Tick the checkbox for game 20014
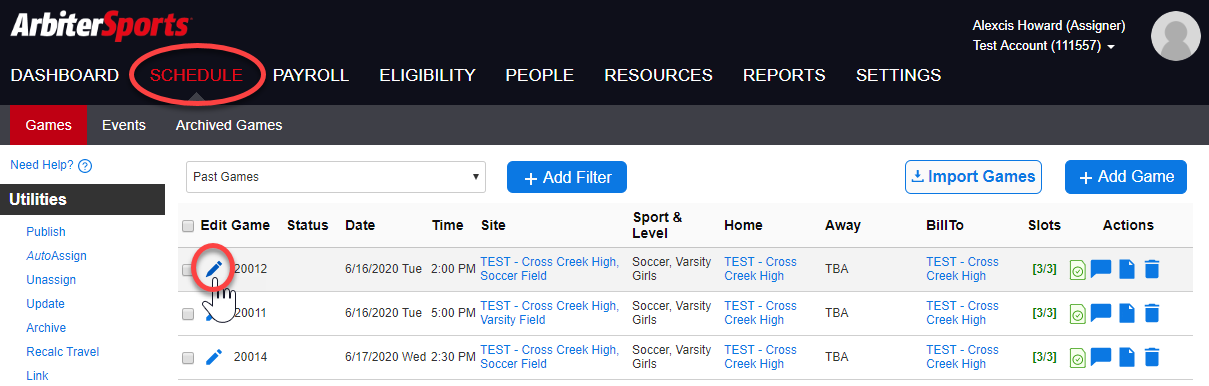The height and width of the screenshot is (386, 1209). [x=188, y=358]
